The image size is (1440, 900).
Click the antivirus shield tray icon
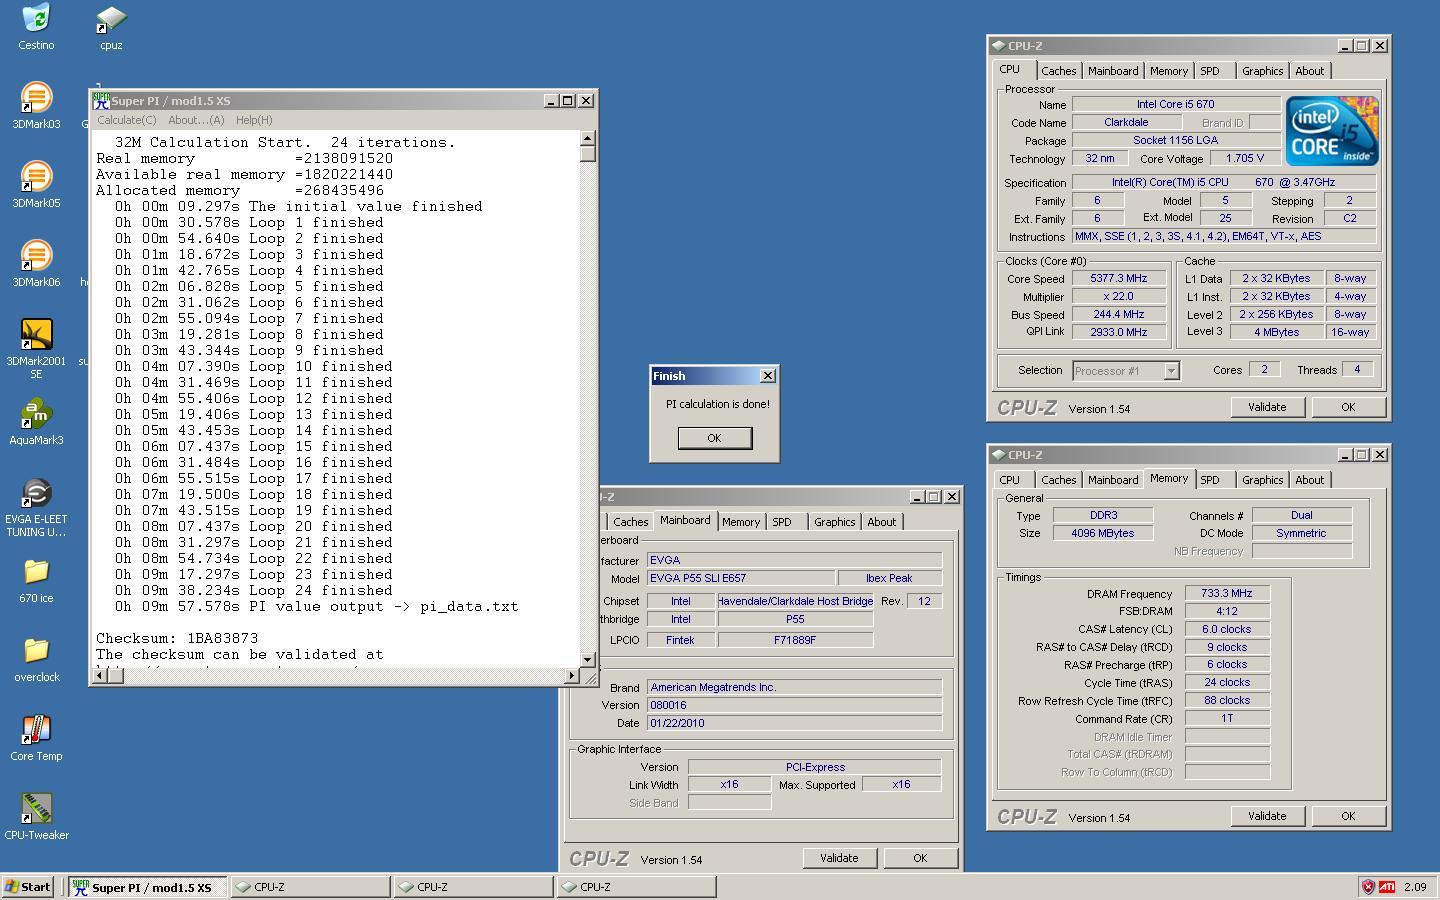1368,886
